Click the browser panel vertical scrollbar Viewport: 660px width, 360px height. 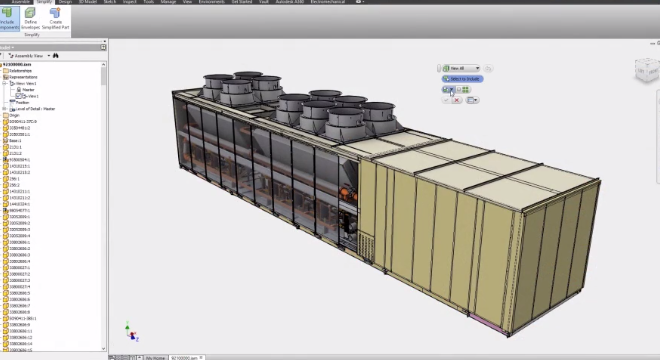coord(104,206)
